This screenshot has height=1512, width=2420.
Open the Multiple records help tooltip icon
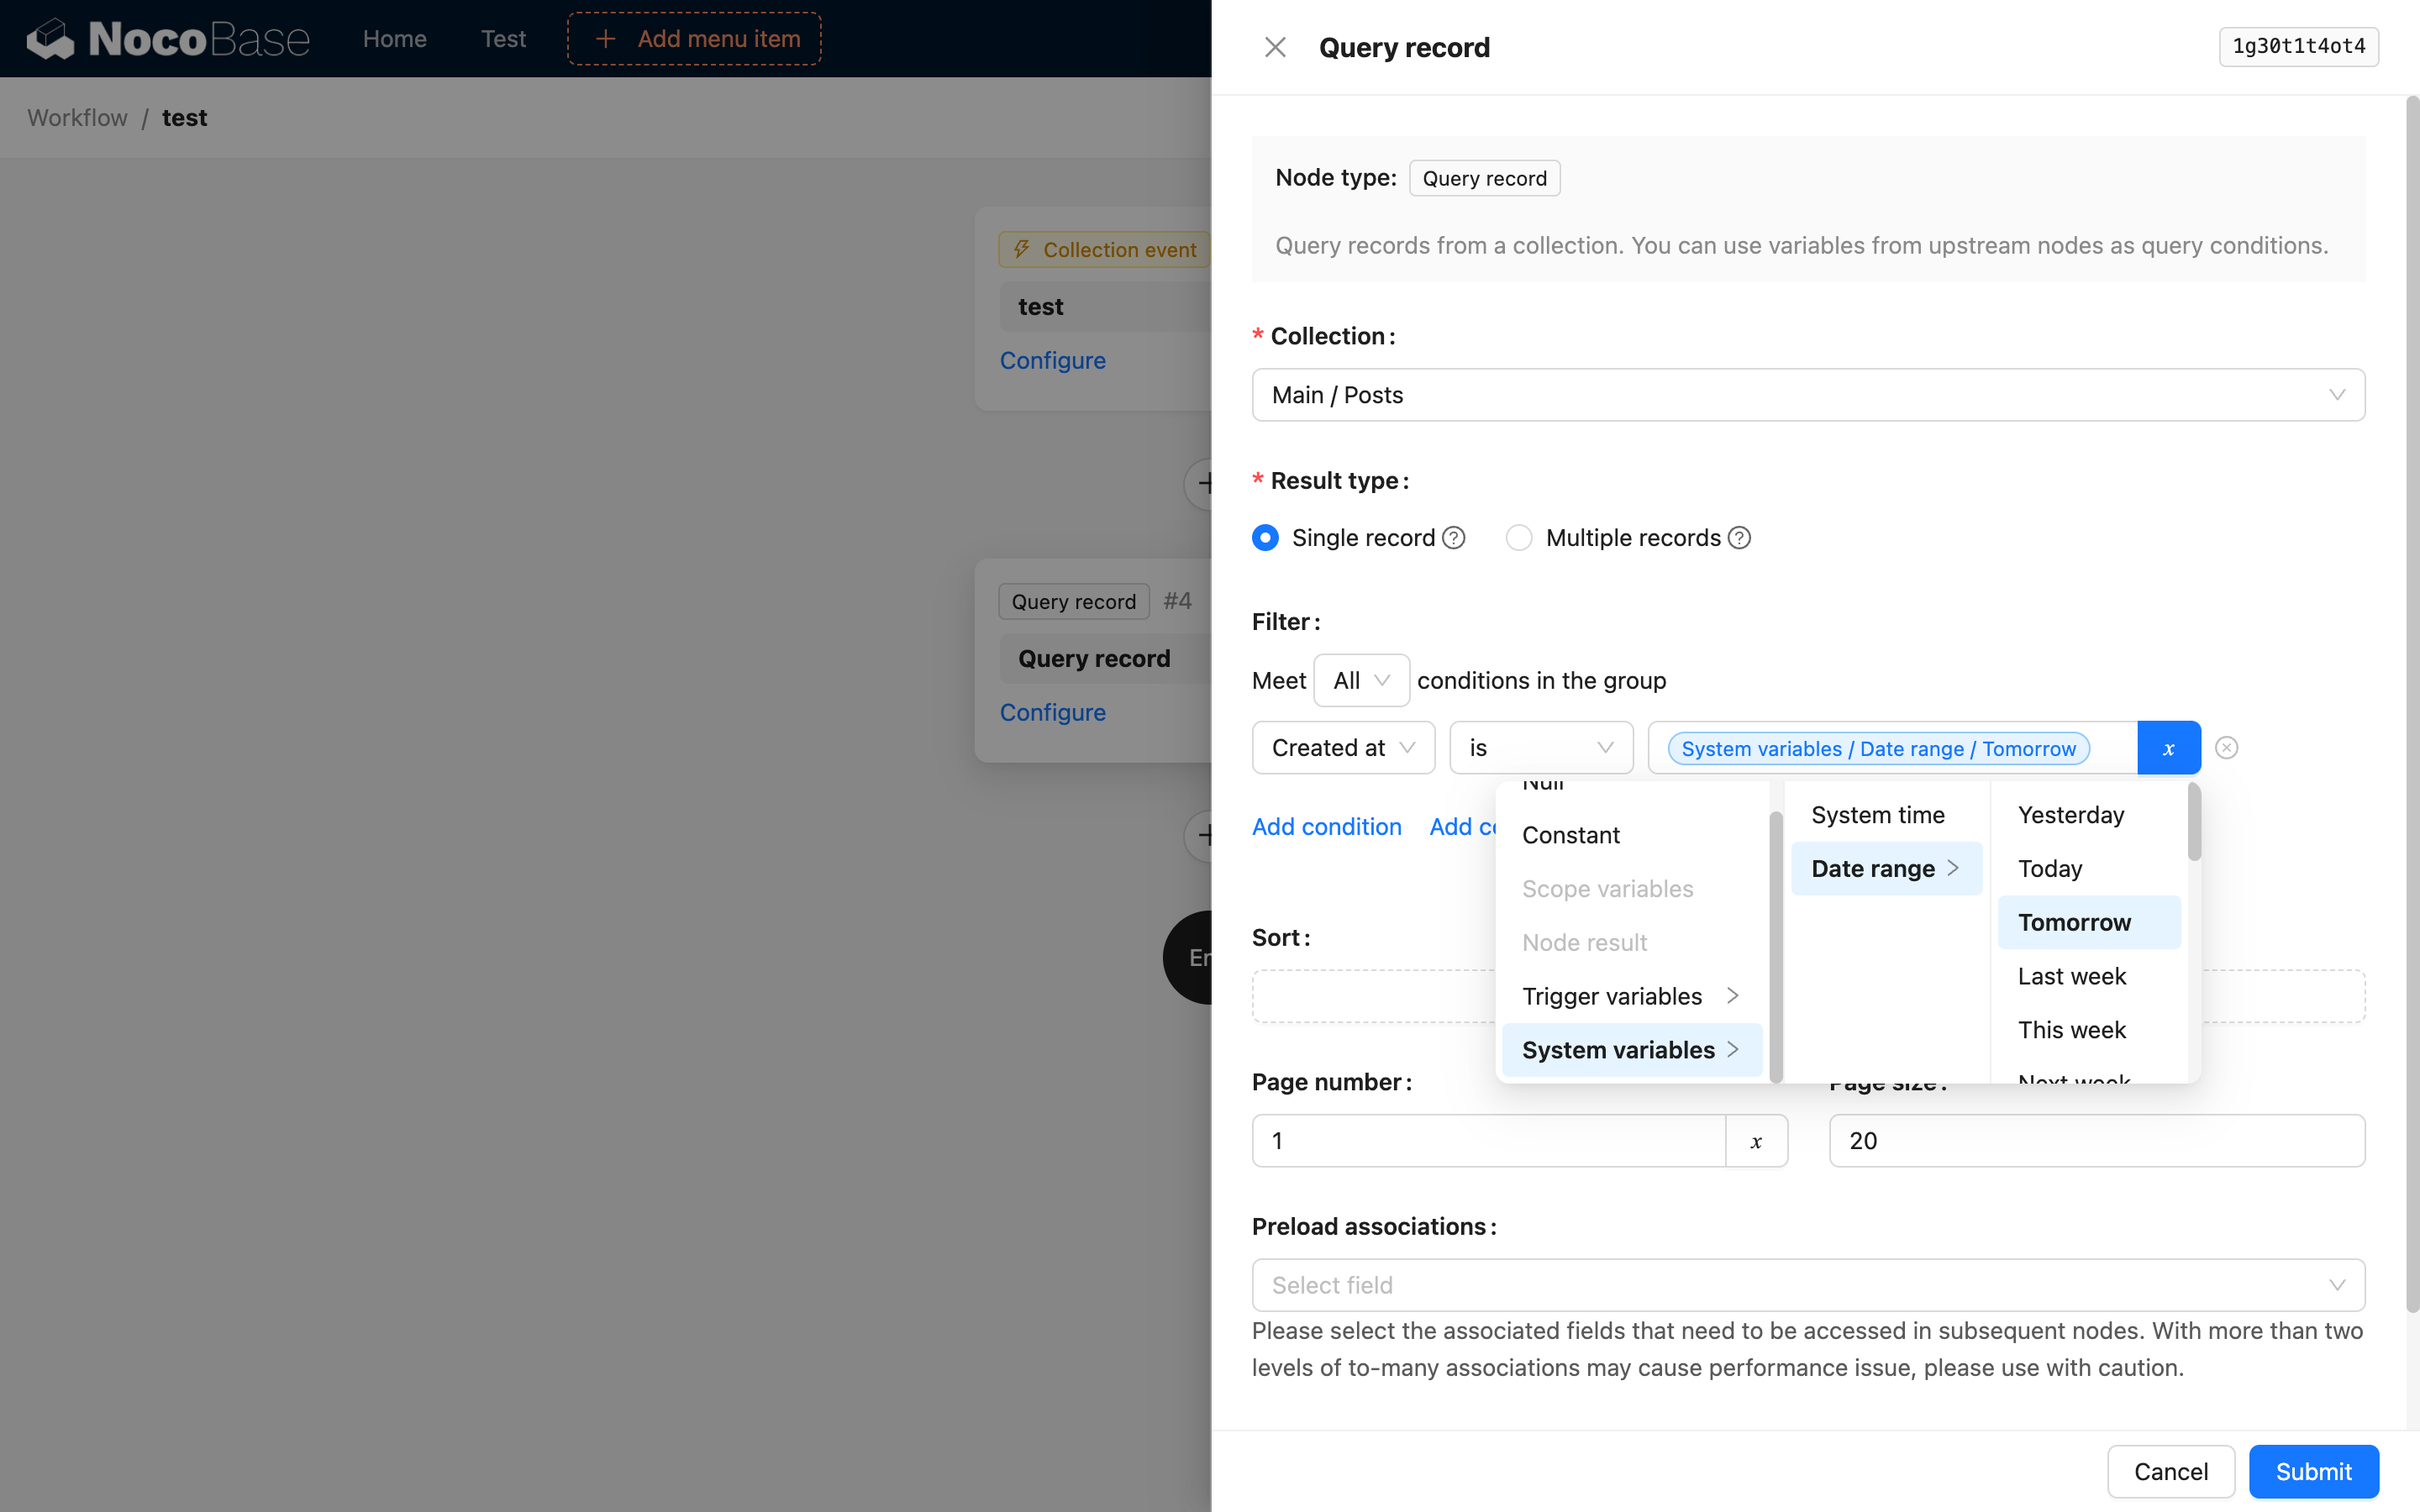tap(1740, 538)
